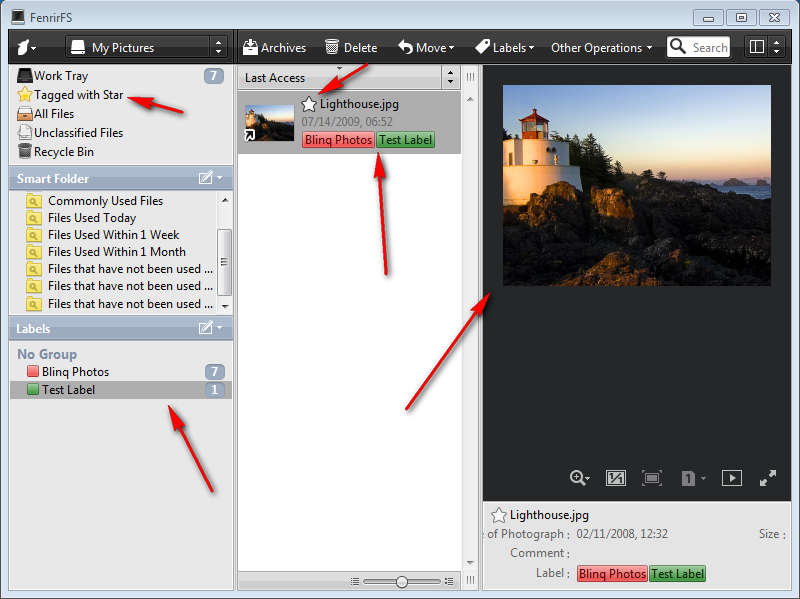Open Unclassified Files list
Image resolution: width=800 pixels, height=599 pixels.
[78, 133]
